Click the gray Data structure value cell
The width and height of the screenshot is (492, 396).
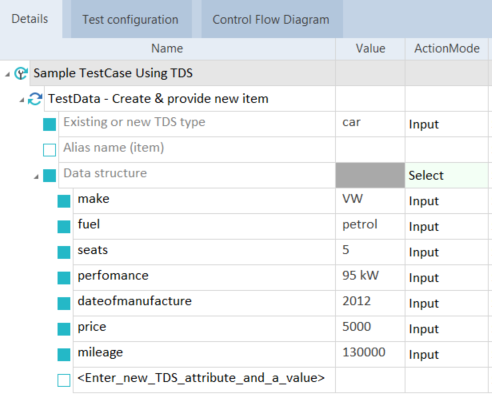370,175
